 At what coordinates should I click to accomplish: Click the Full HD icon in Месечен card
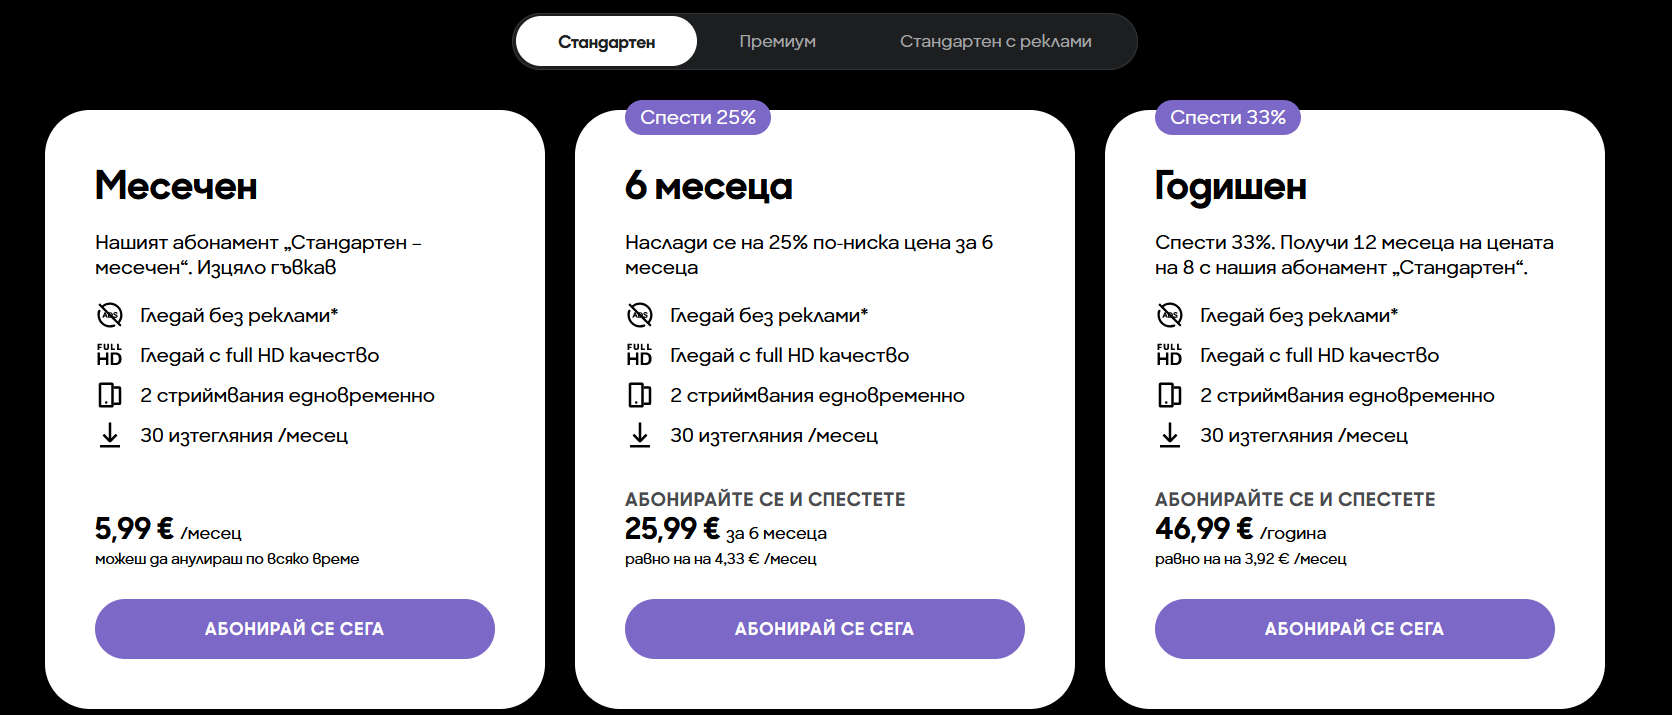[109, 355]
